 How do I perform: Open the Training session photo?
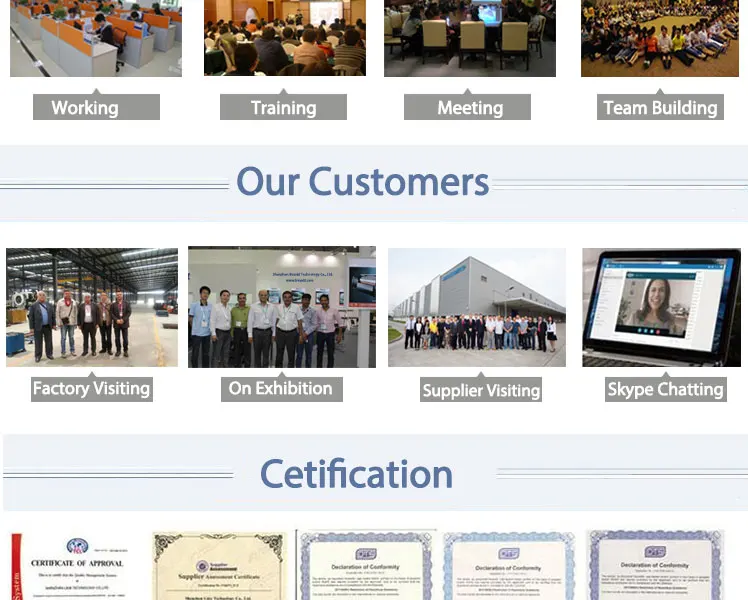coord(285,38)
